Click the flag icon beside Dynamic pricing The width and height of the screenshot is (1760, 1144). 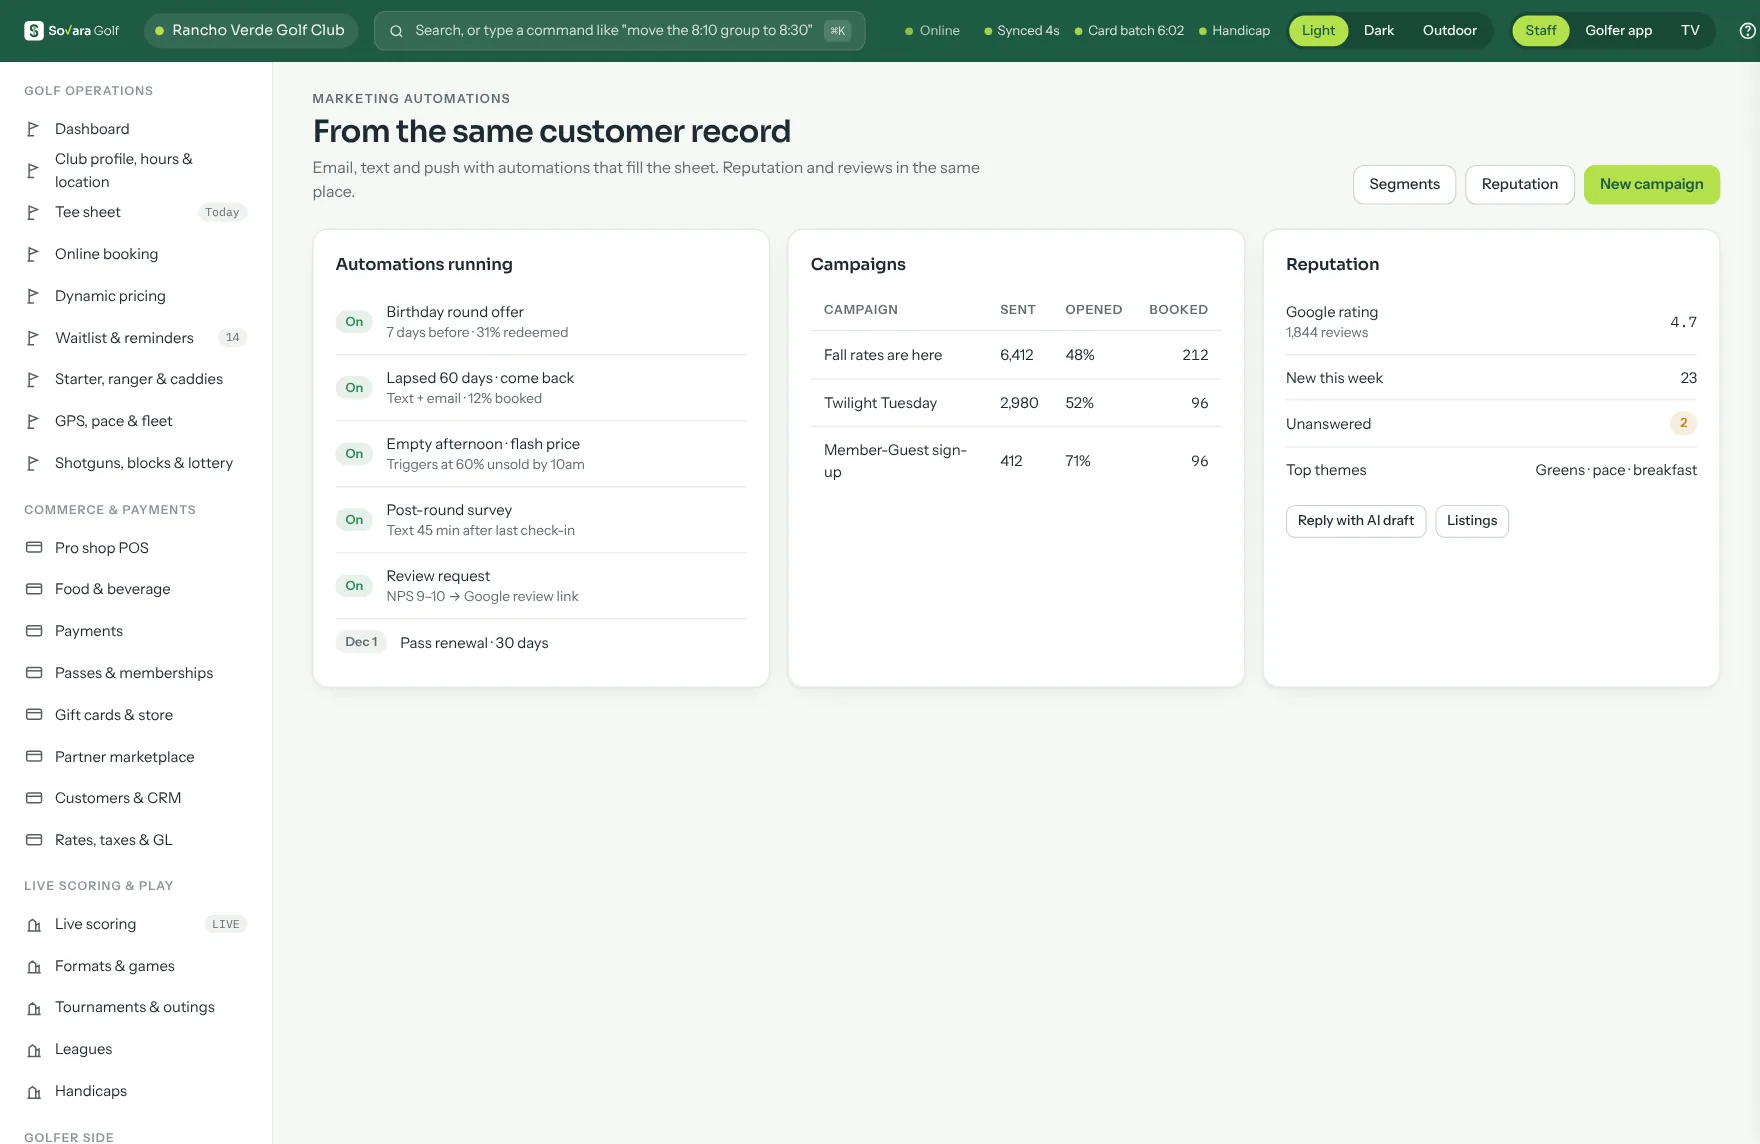tap(33, 296)
